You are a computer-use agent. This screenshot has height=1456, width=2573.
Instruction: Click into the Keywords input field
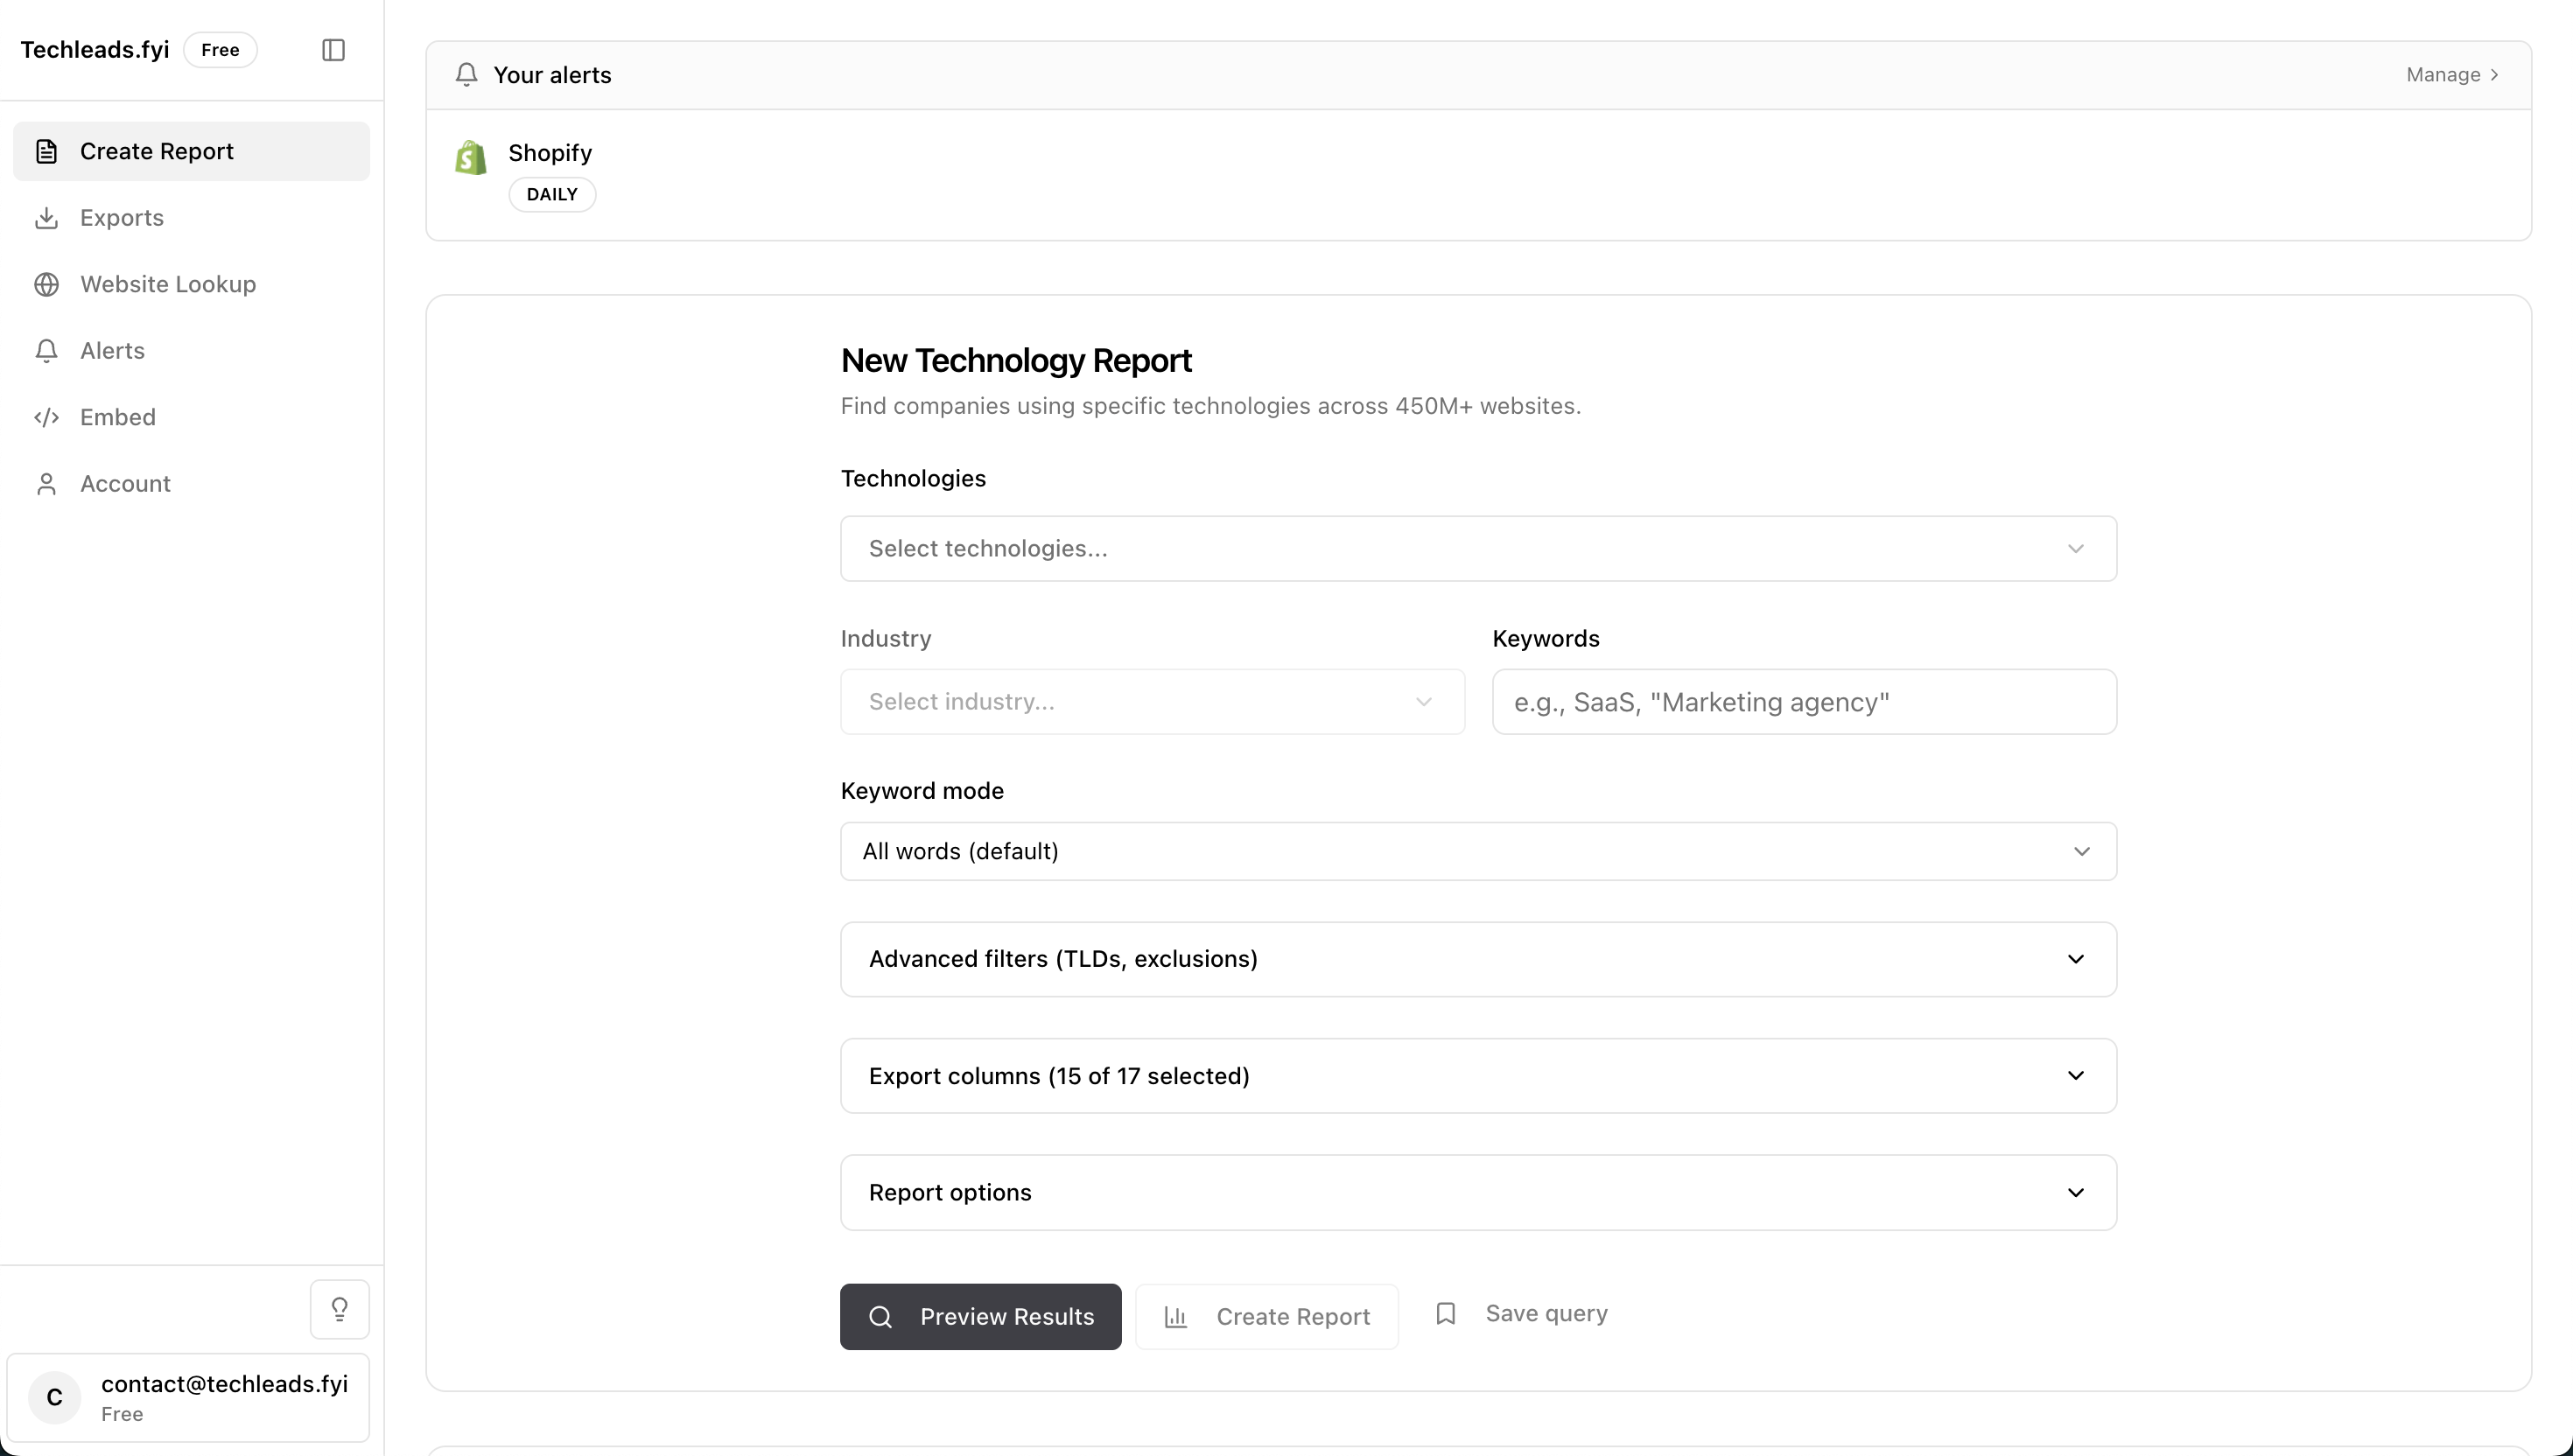1804,702
